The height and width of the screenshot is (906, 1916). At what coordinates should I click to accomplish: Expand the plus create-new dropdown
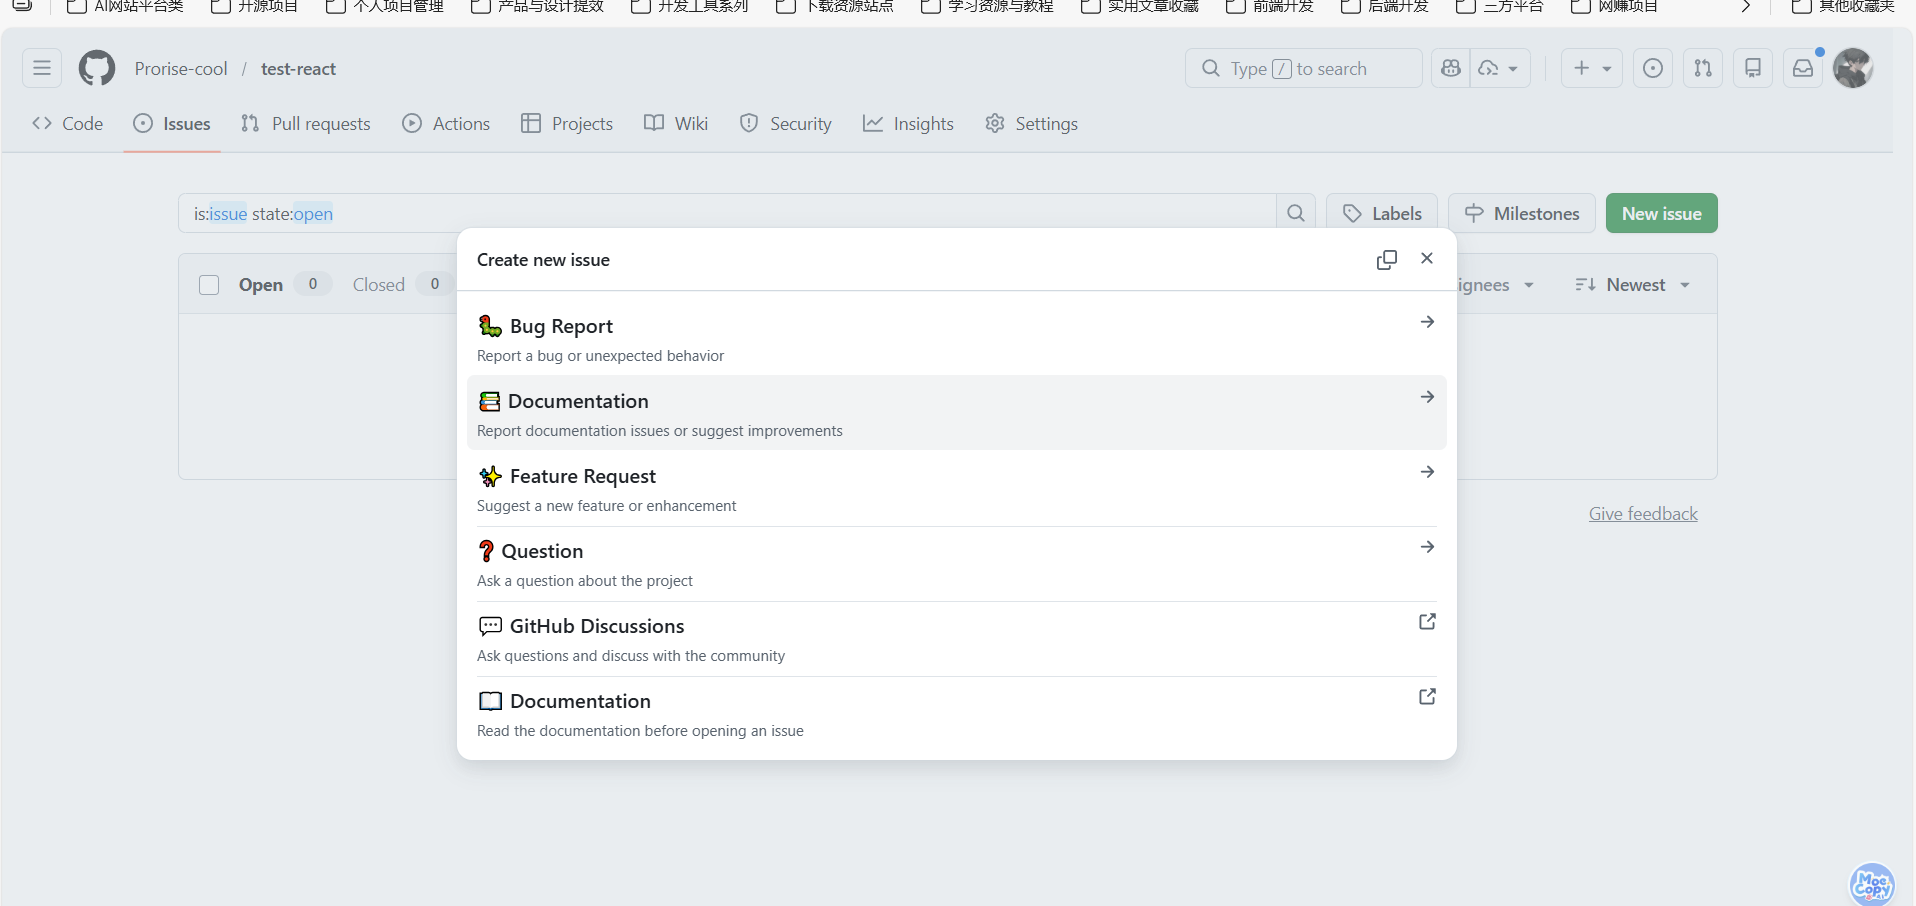coord(1591,68)
